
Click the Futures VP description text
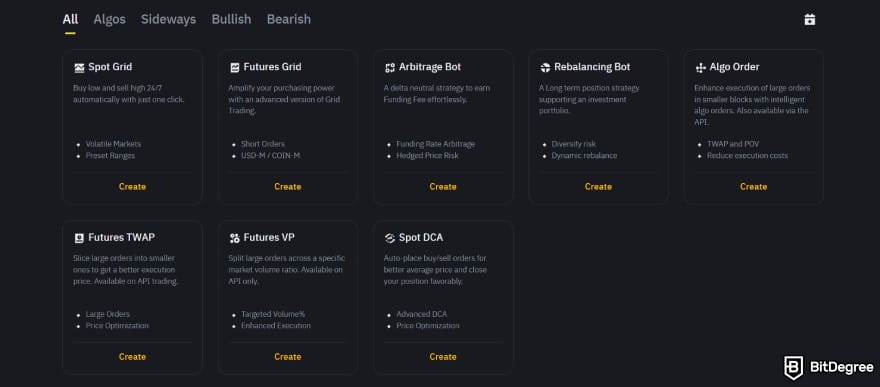tap(287, 270)
